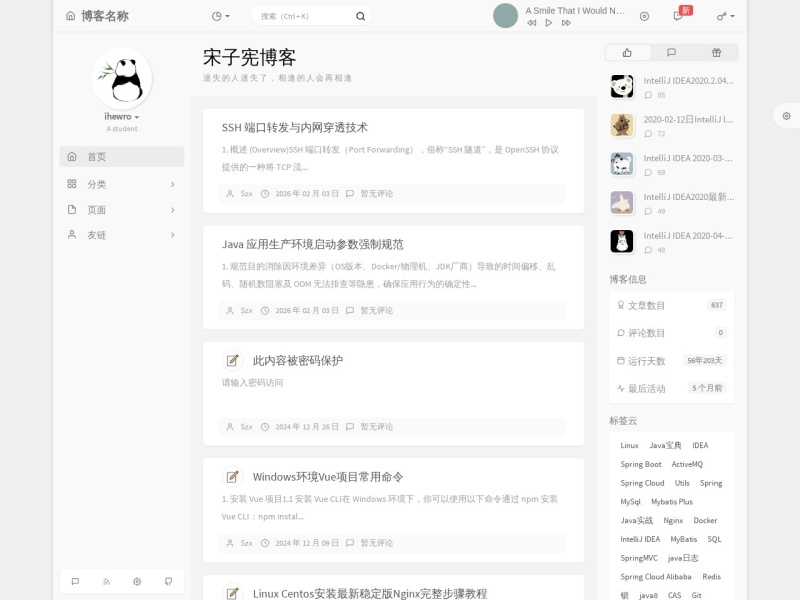Viewport: 800px width, 600px height.
Task: Click 暂无评论 on the Java article
Action: click(377, 310)
